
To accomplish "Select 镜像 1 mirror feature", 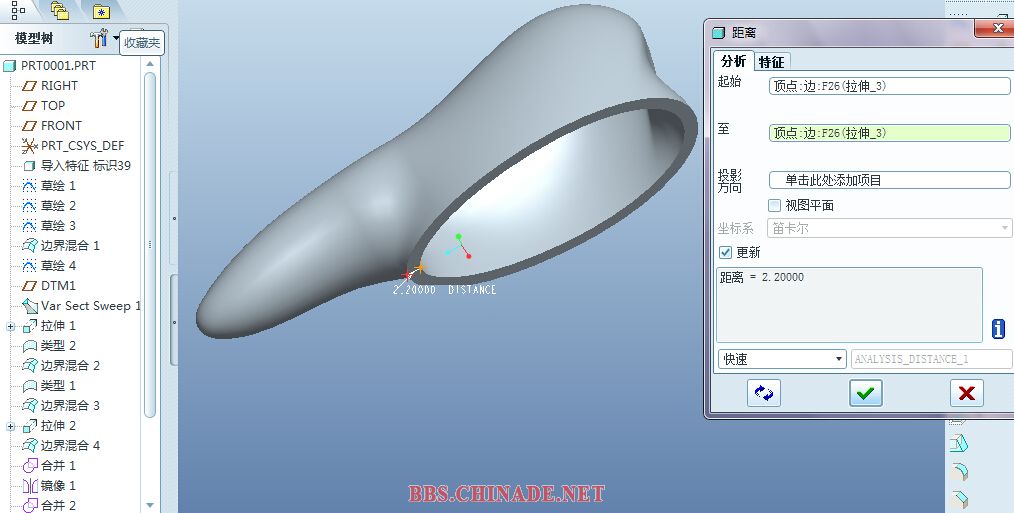I will coord(49,486).
